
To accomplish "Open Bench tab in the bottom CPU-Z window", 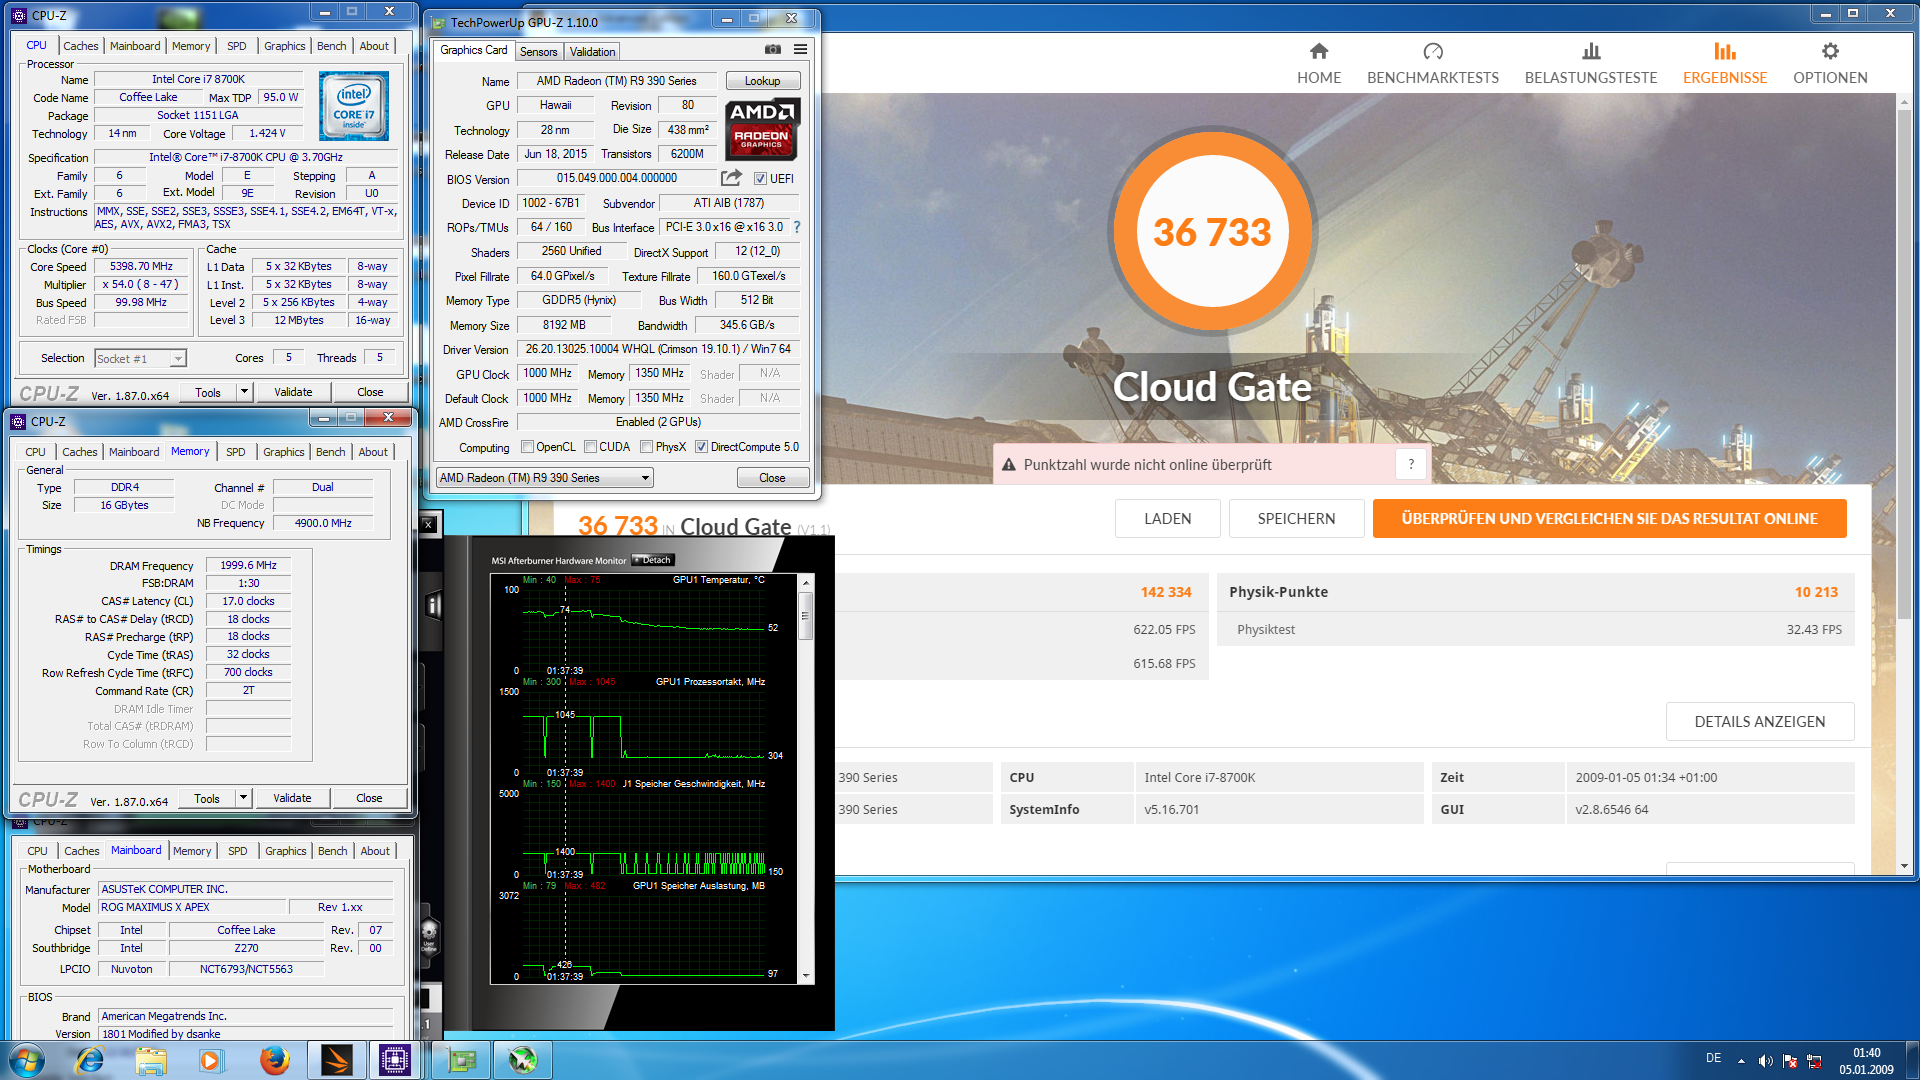I will (332, 851).
